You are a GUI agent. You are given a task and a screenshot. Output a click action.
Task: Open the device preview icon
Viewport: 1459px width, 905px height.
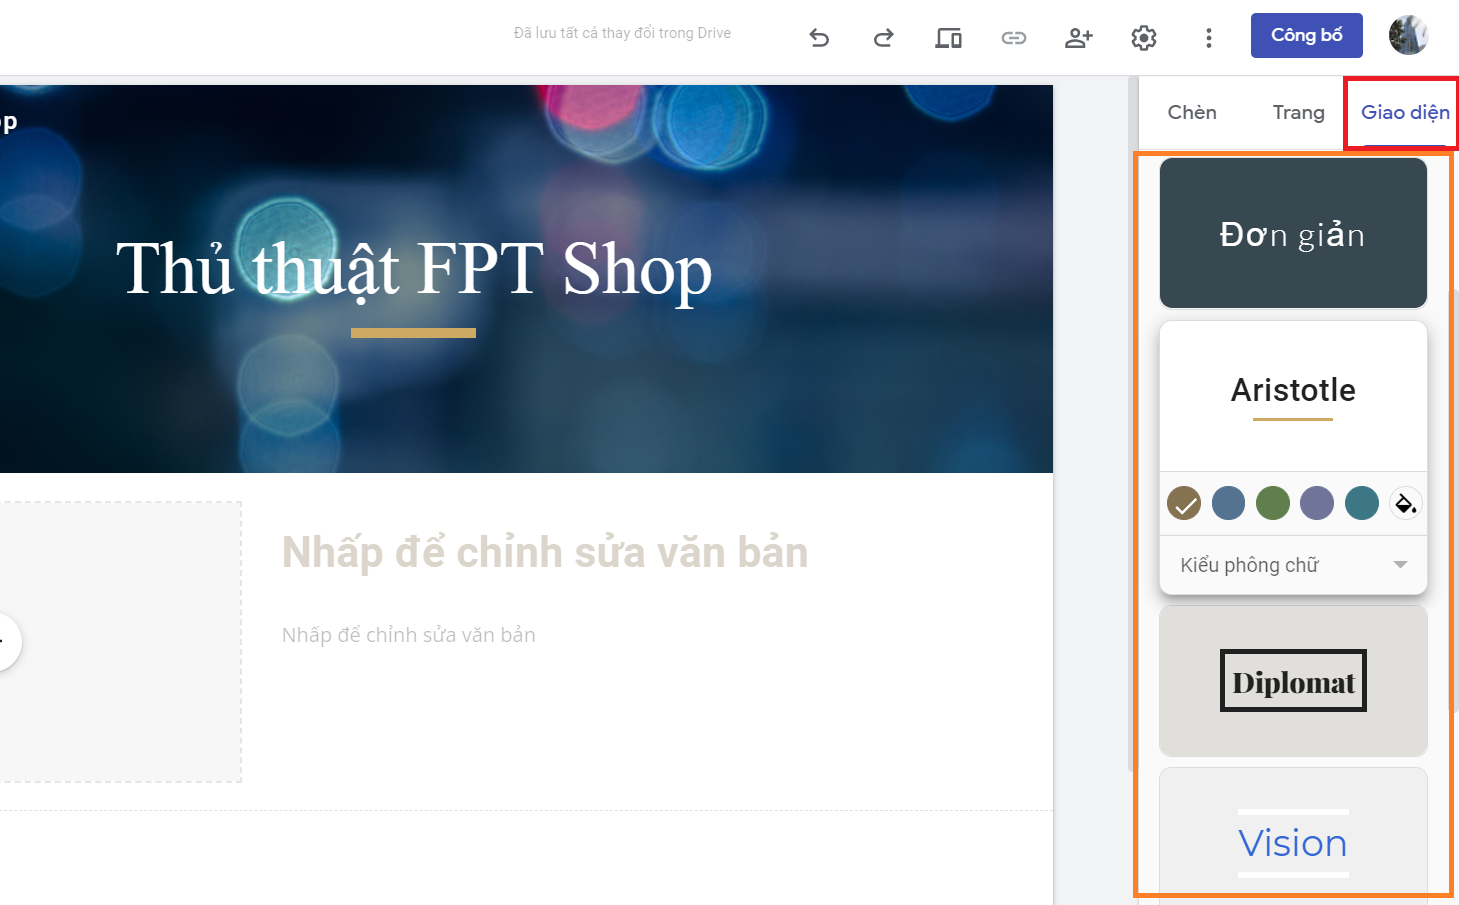(948, 37)
